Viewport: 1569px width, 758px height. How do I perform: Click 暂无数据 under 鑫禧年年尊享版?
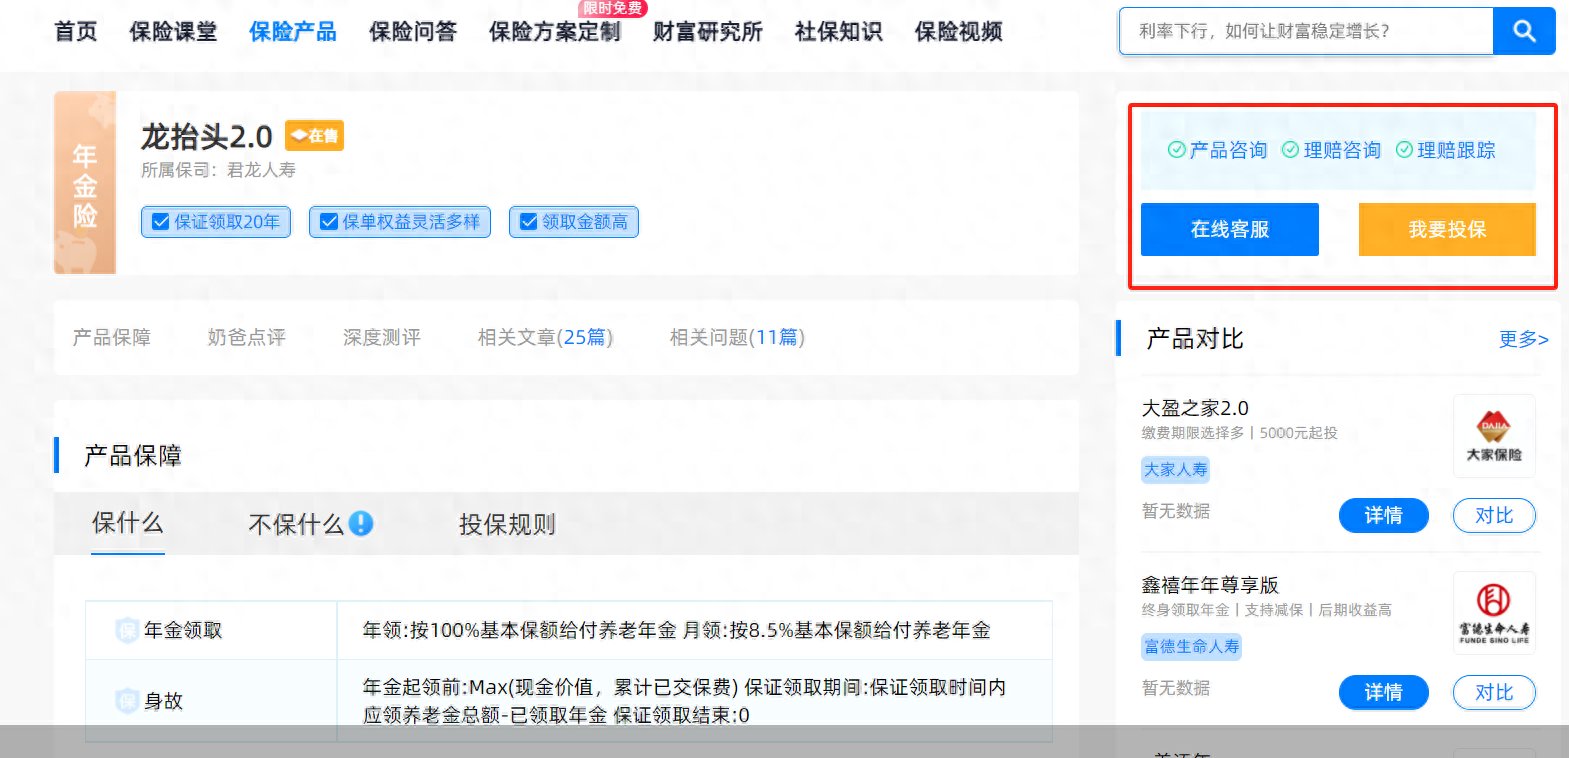coord(1176,688)
